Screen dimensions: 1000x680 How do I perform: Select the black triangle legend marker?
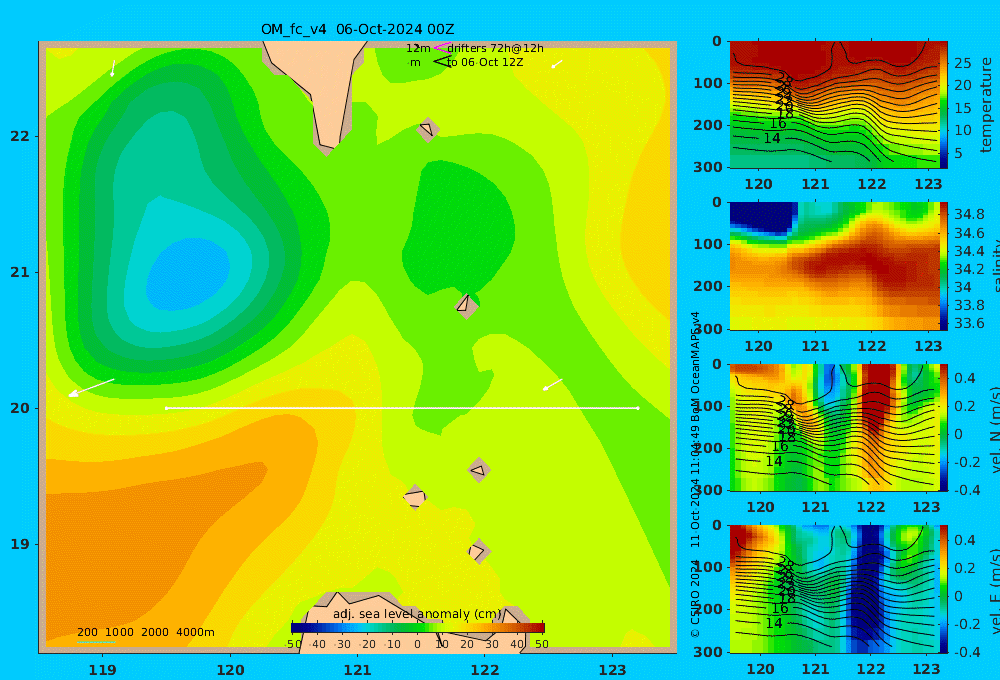coord(442,61)
